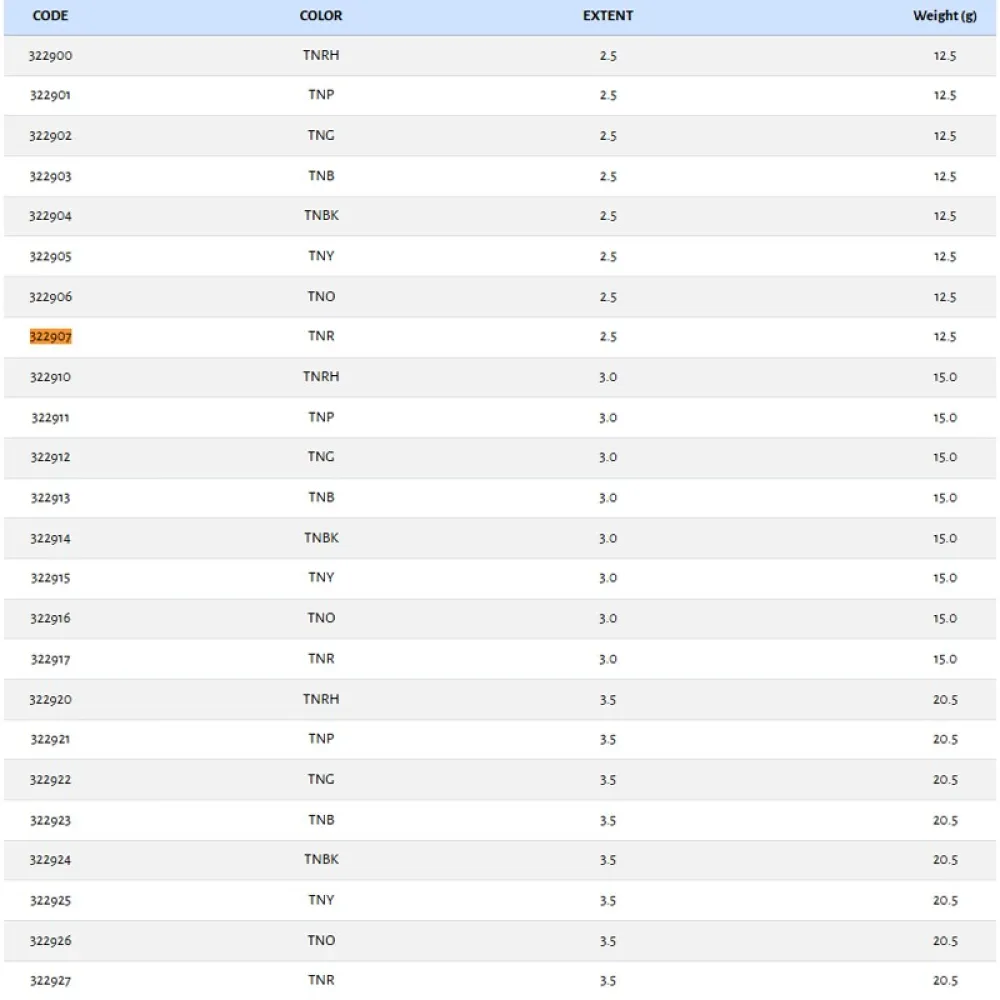
Task: Click TNY color in row 322915
Action: point(321,577)
